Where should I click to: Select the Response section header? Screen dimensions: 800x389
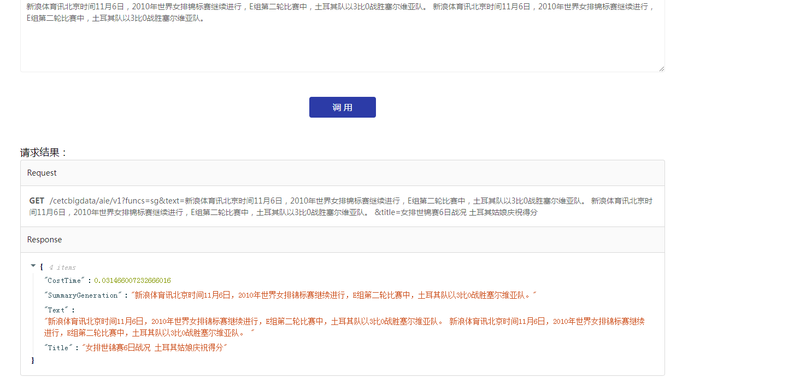click(342, 240)
